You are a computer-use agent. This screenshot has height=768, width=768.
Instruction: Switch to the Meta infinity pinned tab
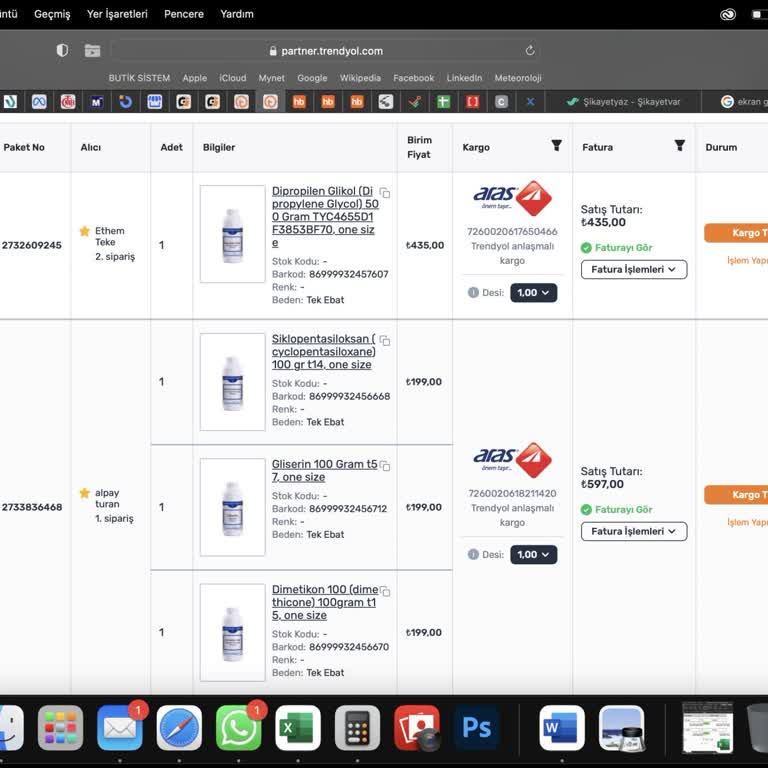point(39,102)
